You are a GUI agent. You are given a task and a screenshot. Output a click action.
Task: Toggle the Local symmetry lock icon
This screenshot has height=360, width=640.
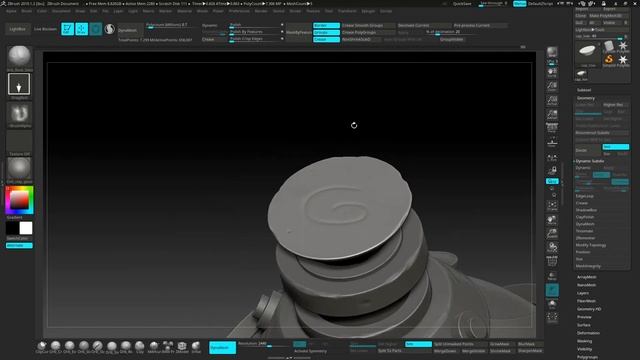tap(552, 170)
